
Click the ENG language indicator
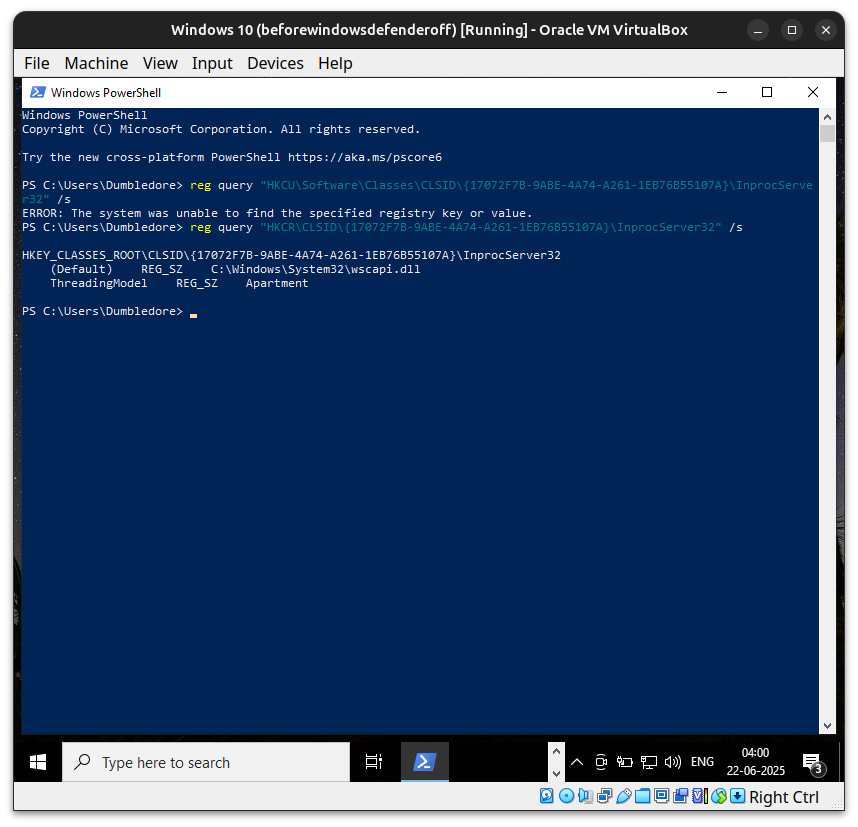coord(702,762)
